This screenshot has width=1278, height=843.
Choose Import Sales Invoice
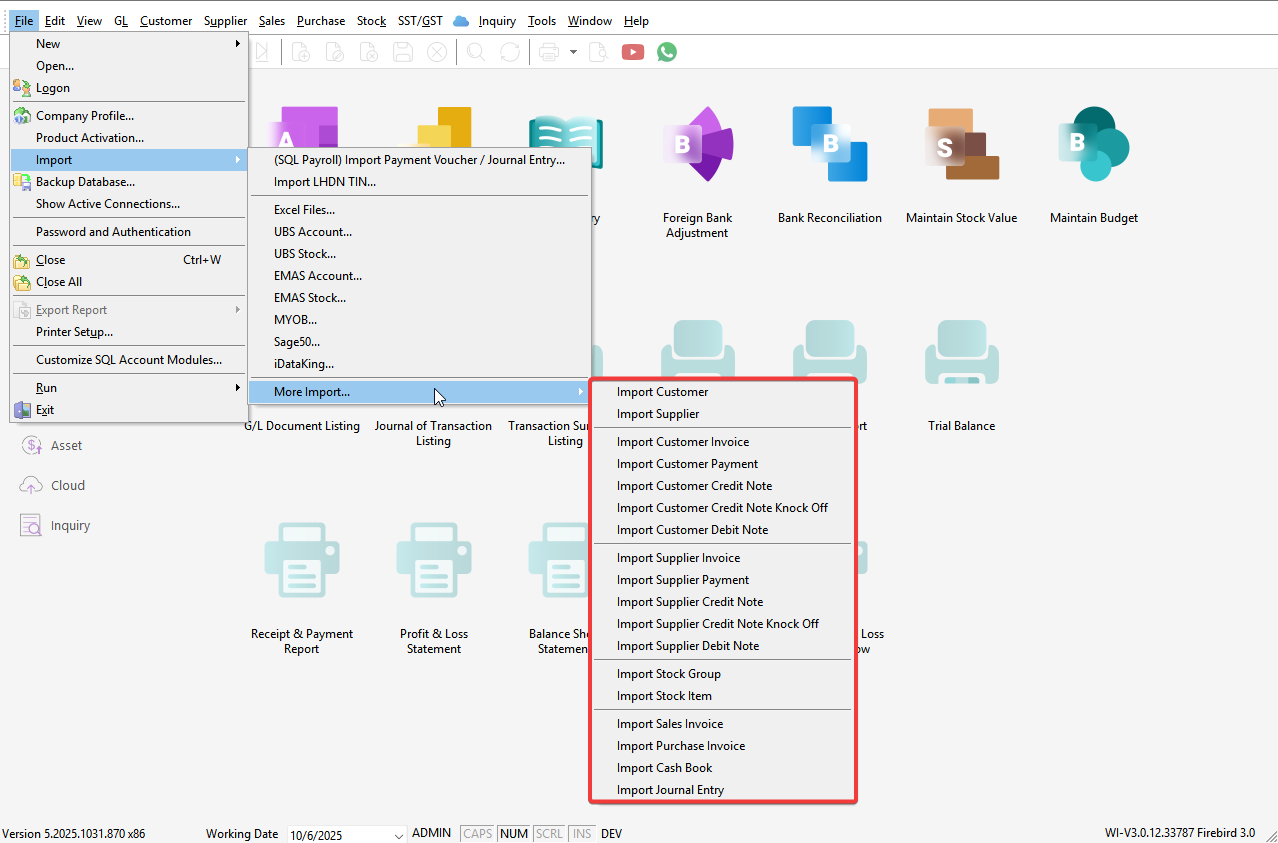pos(722,724)
